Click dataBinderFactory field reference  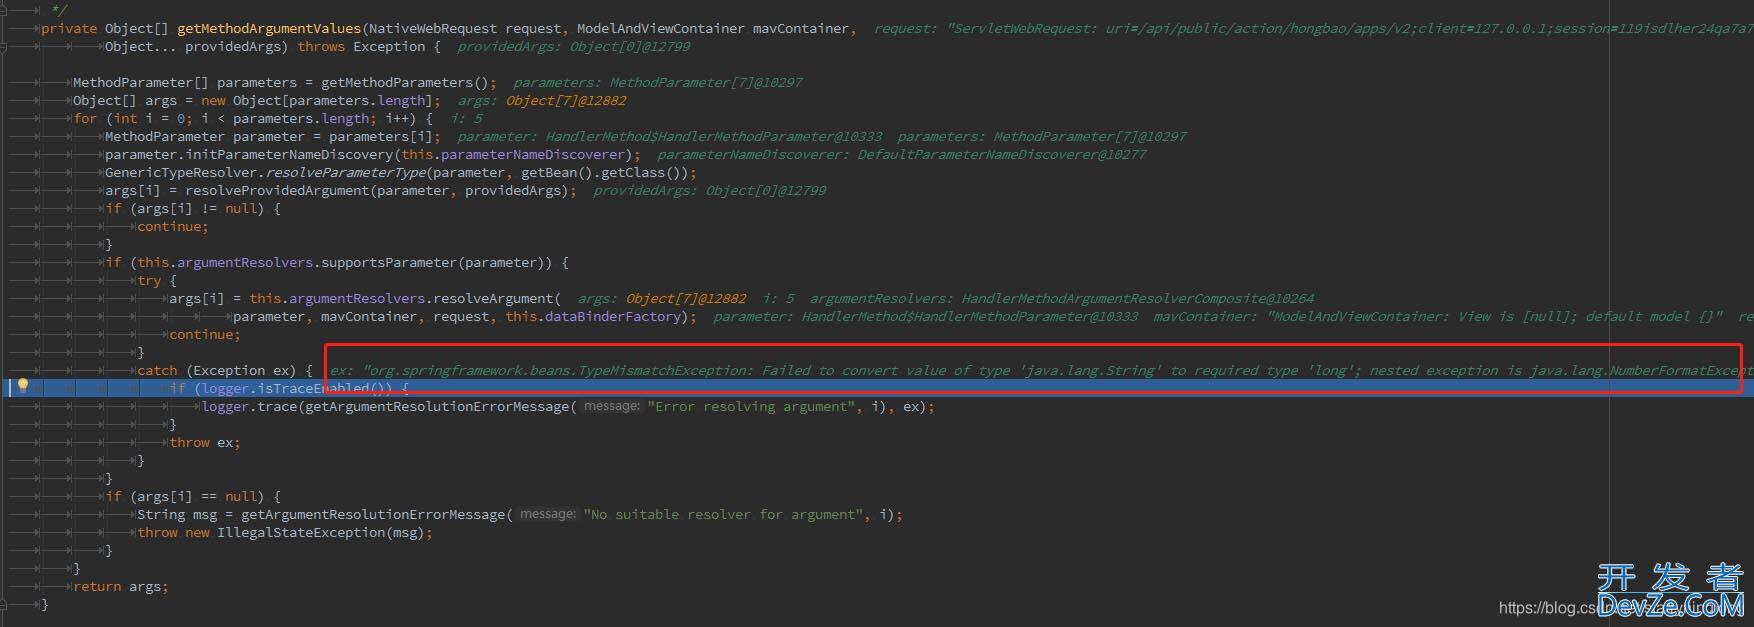tap(613, 317)
